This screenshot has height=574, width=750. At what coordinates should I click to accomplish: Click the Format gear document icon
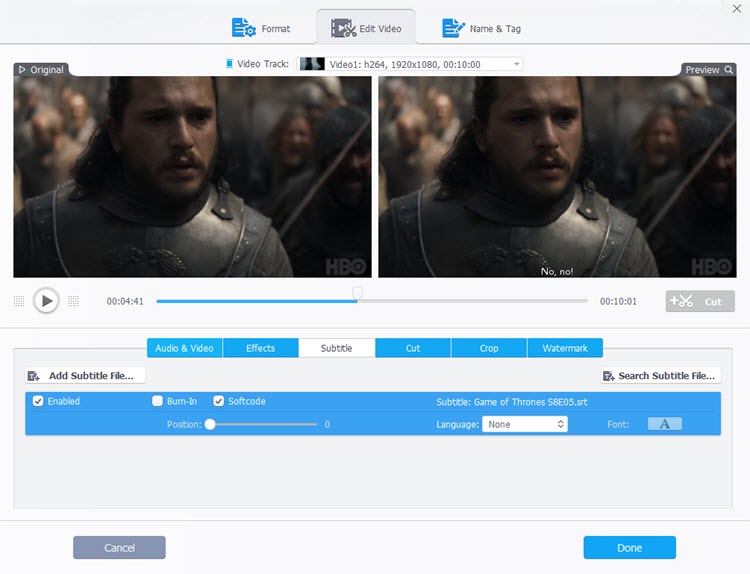243,28
